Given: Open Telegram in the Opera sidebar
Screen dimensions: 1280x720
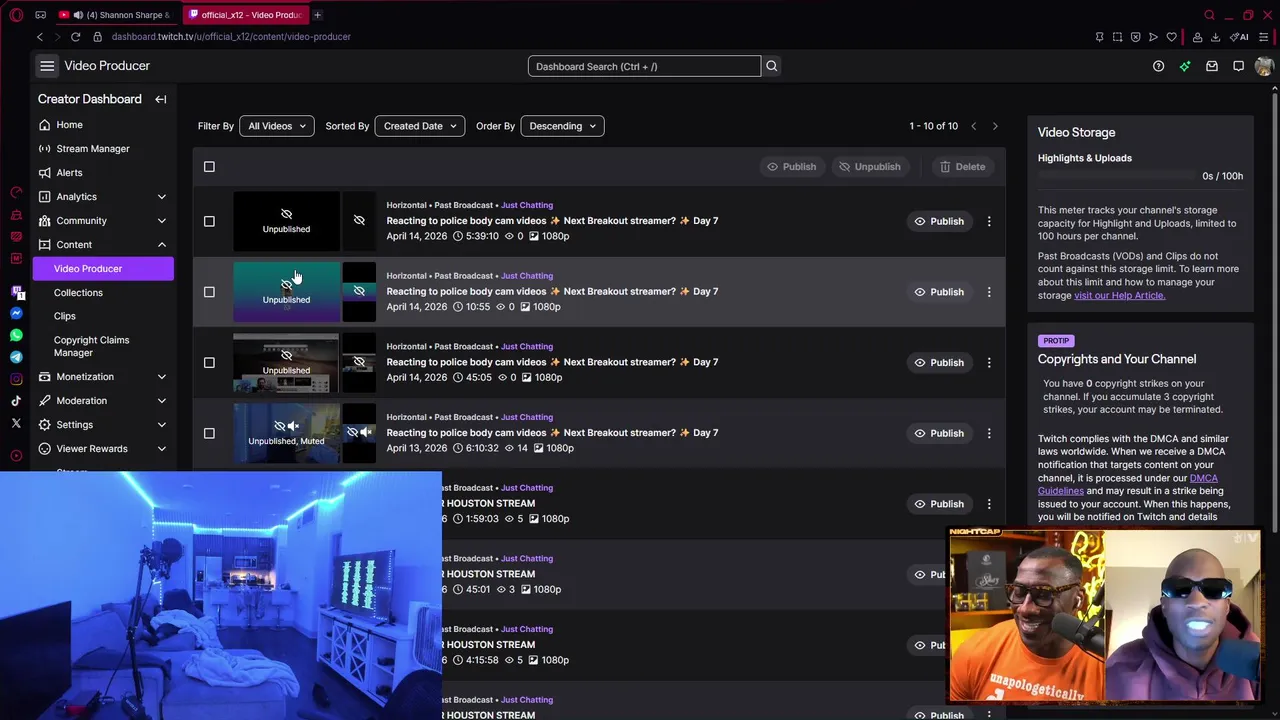Looking at the screenshot, I should pyautogui.click(x=16, y=357).
